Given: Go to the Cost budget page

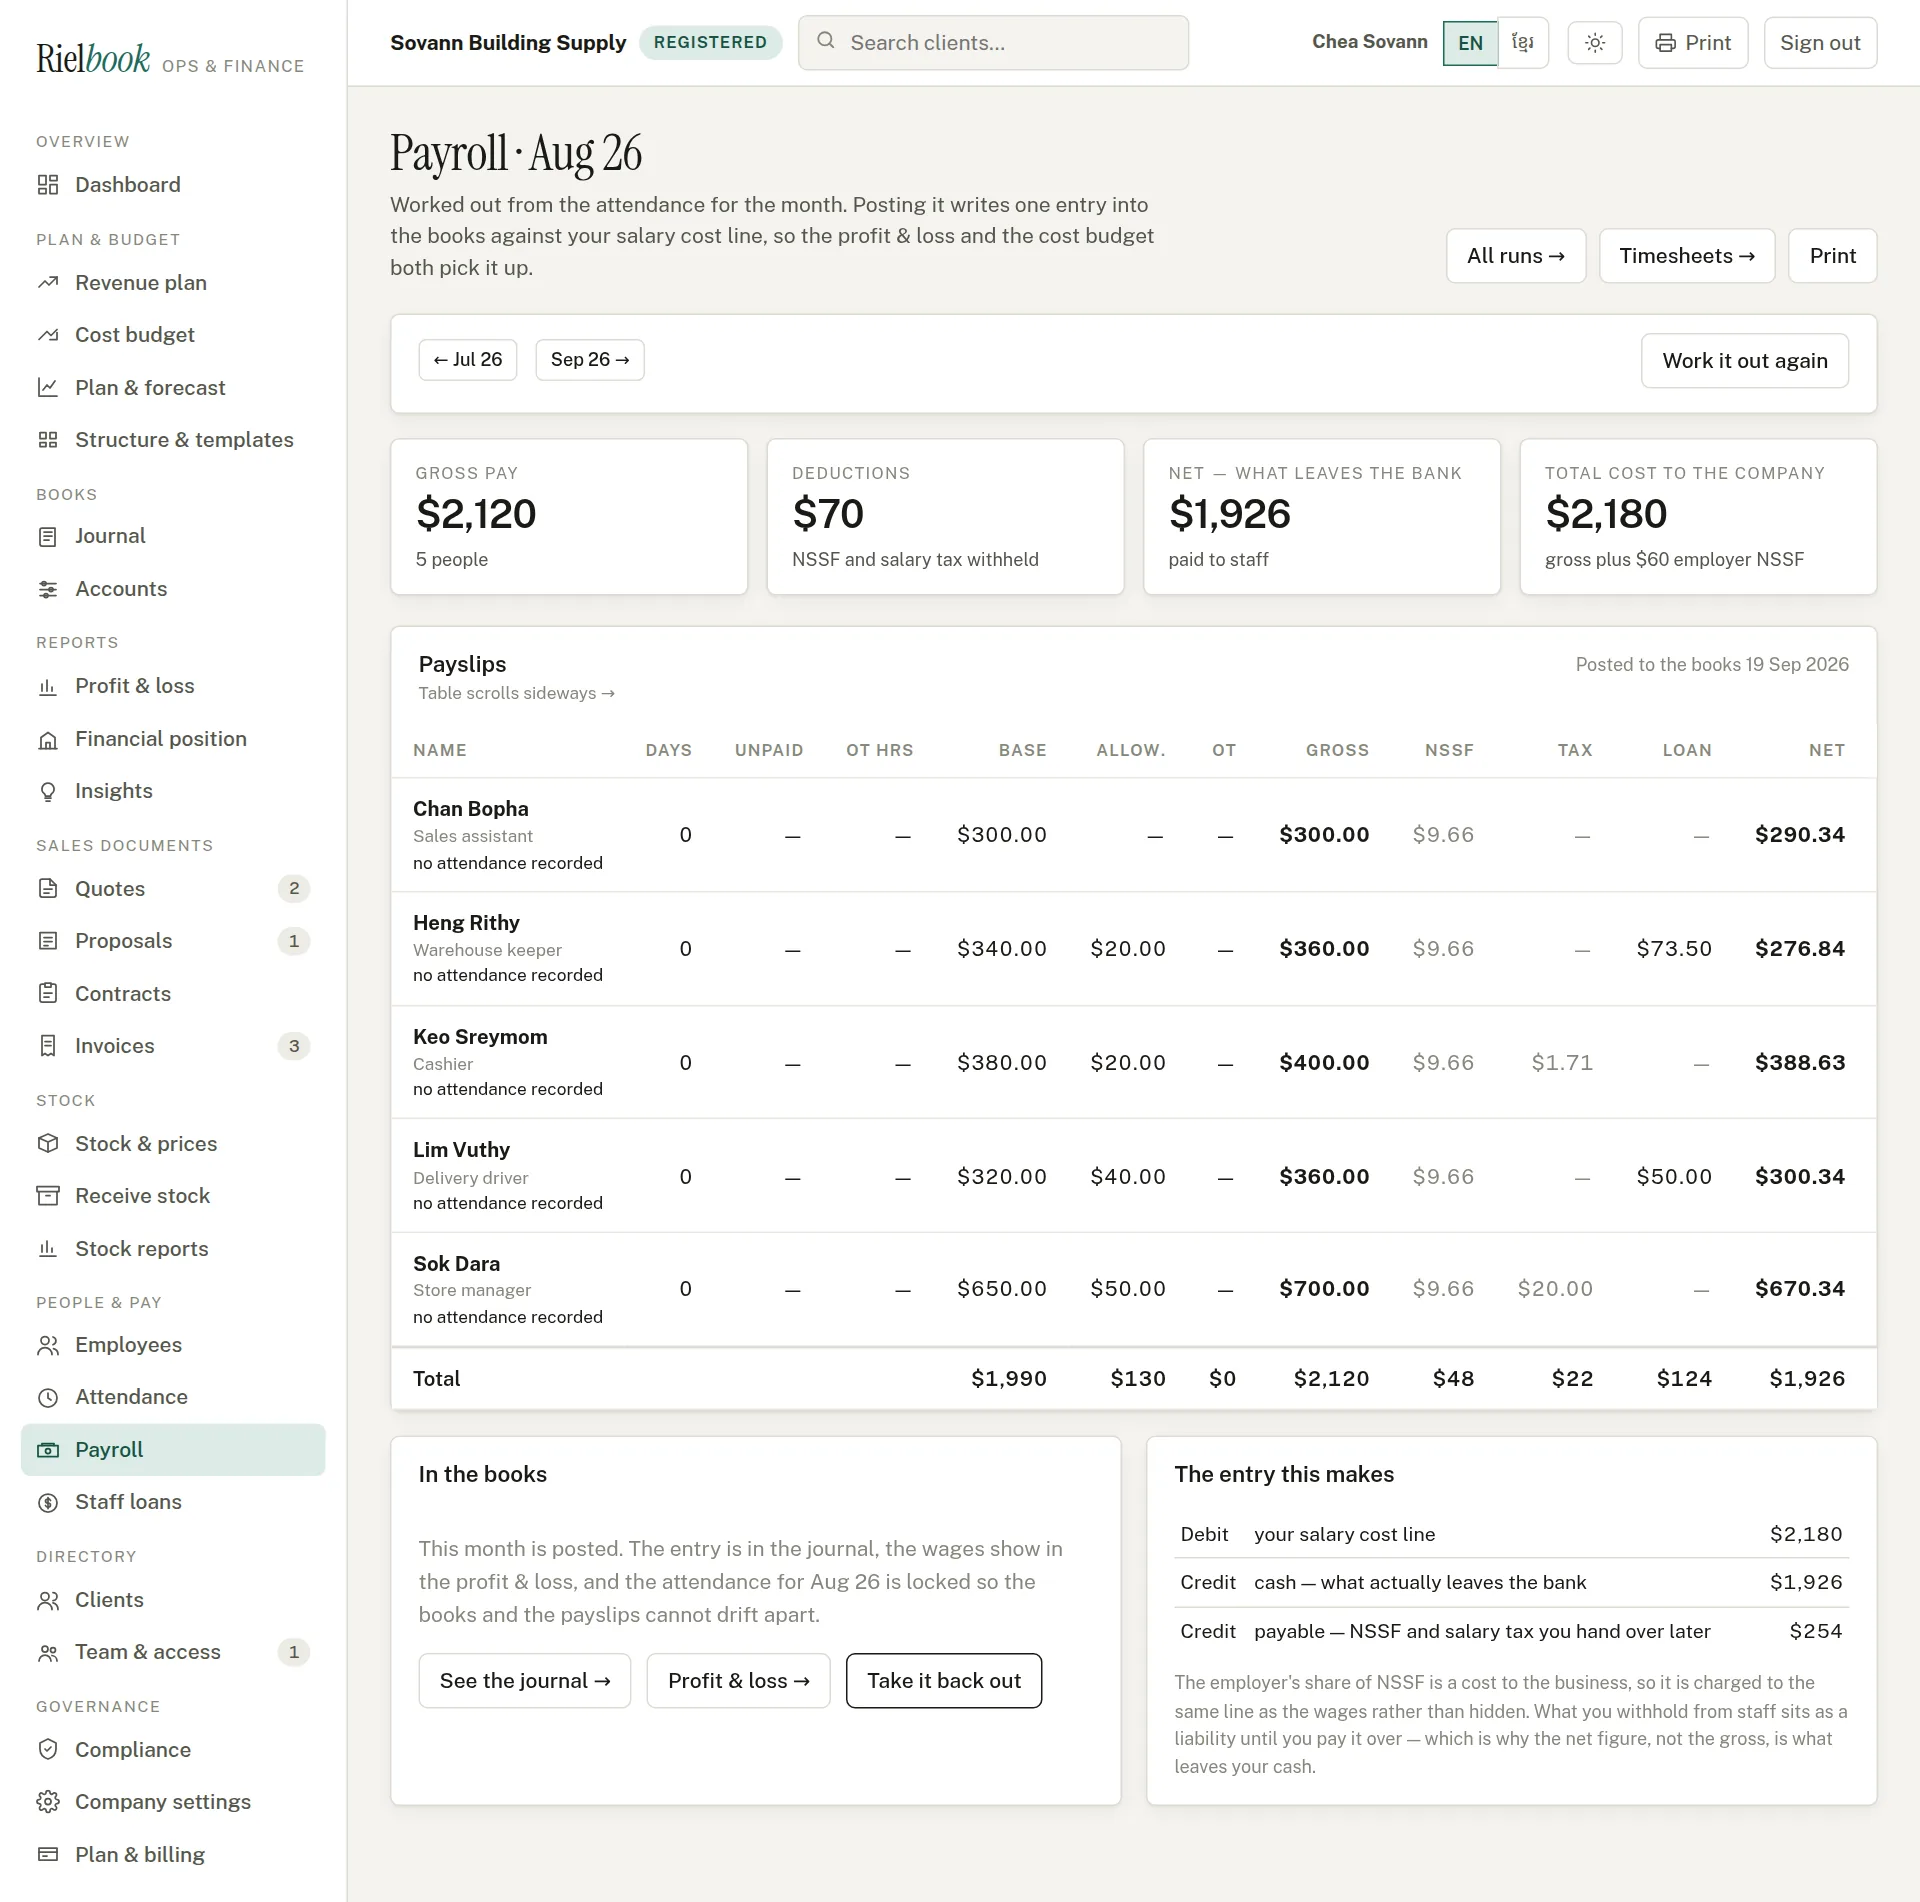Looking at the screenshot, I should (173, 335).
